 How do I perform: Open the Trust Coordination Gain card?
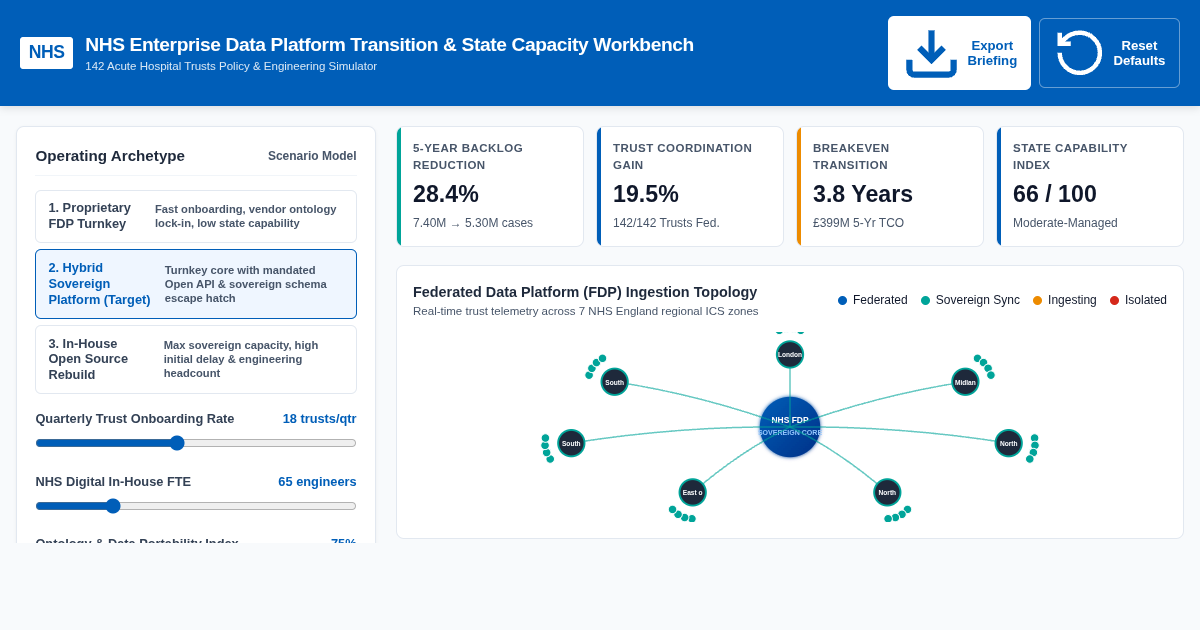tap(690, 187)
